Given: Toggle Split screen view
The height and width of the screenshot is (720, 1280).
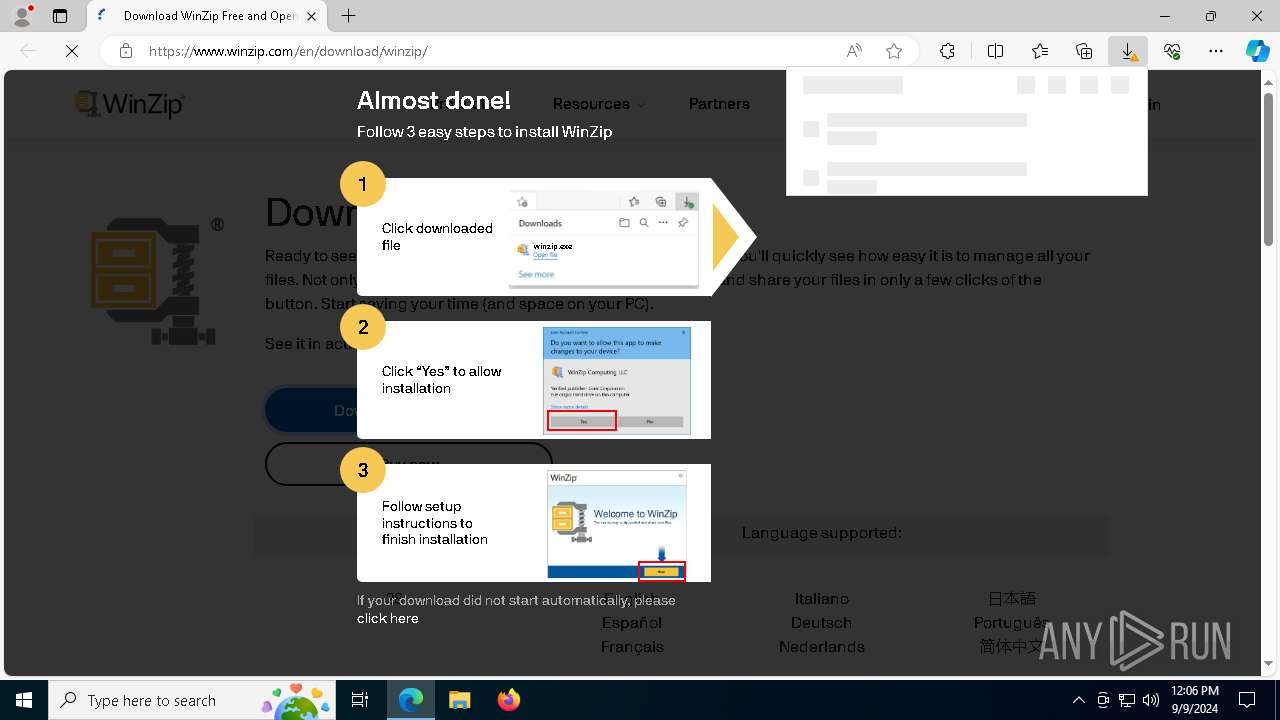Looking at the screenshot, I should point(996,51).
